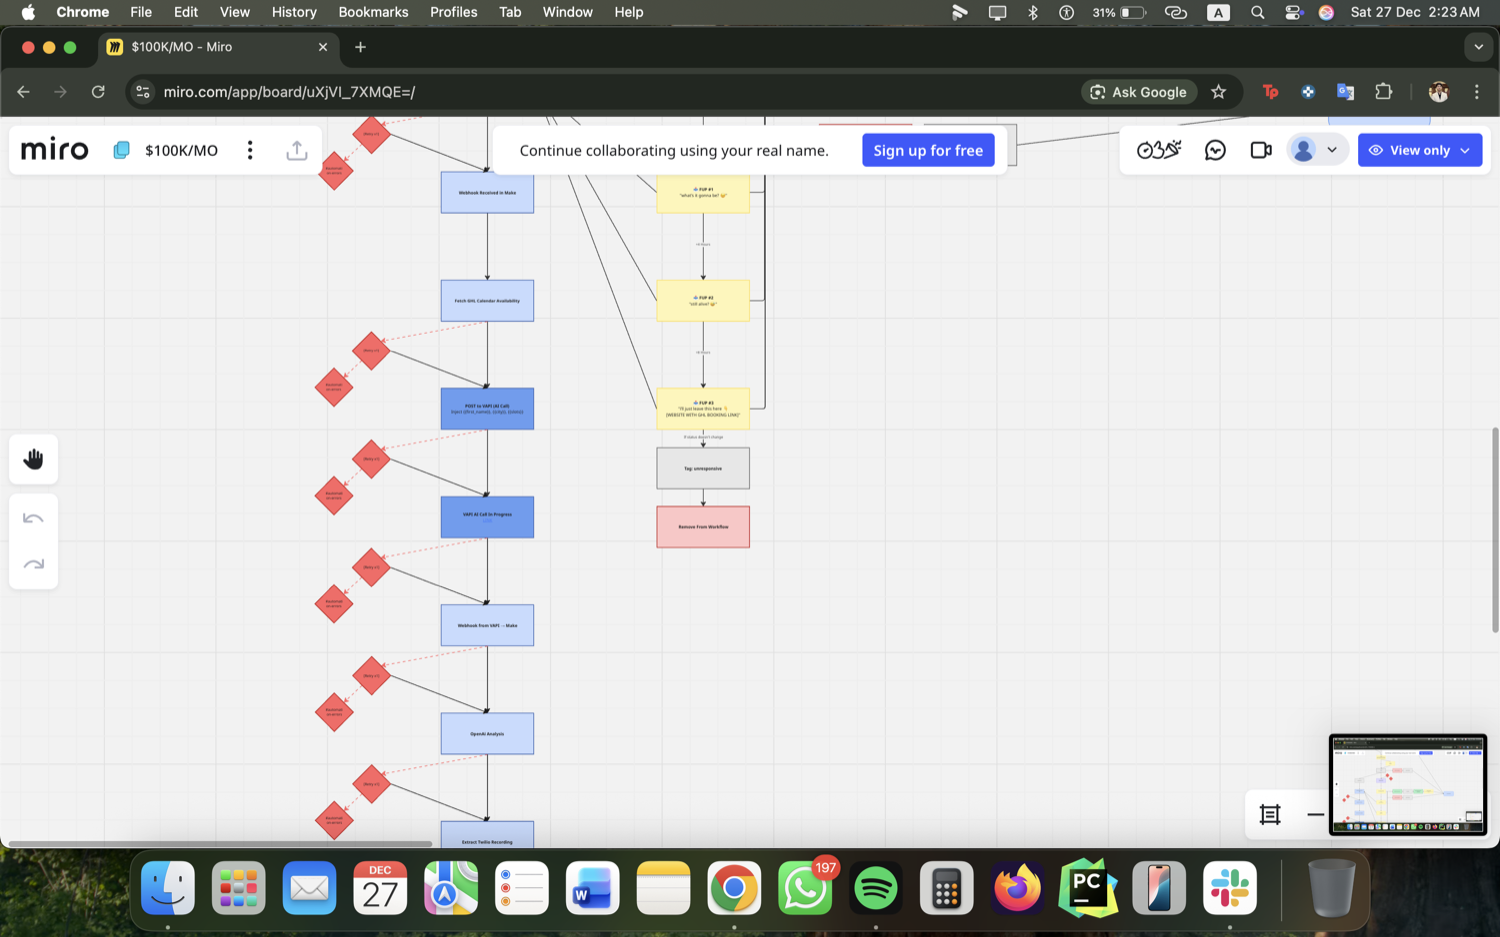Click the vertical scrollbar on right edge
This screenshot has height=937, width=1500.
click(x=1495, y=530)
